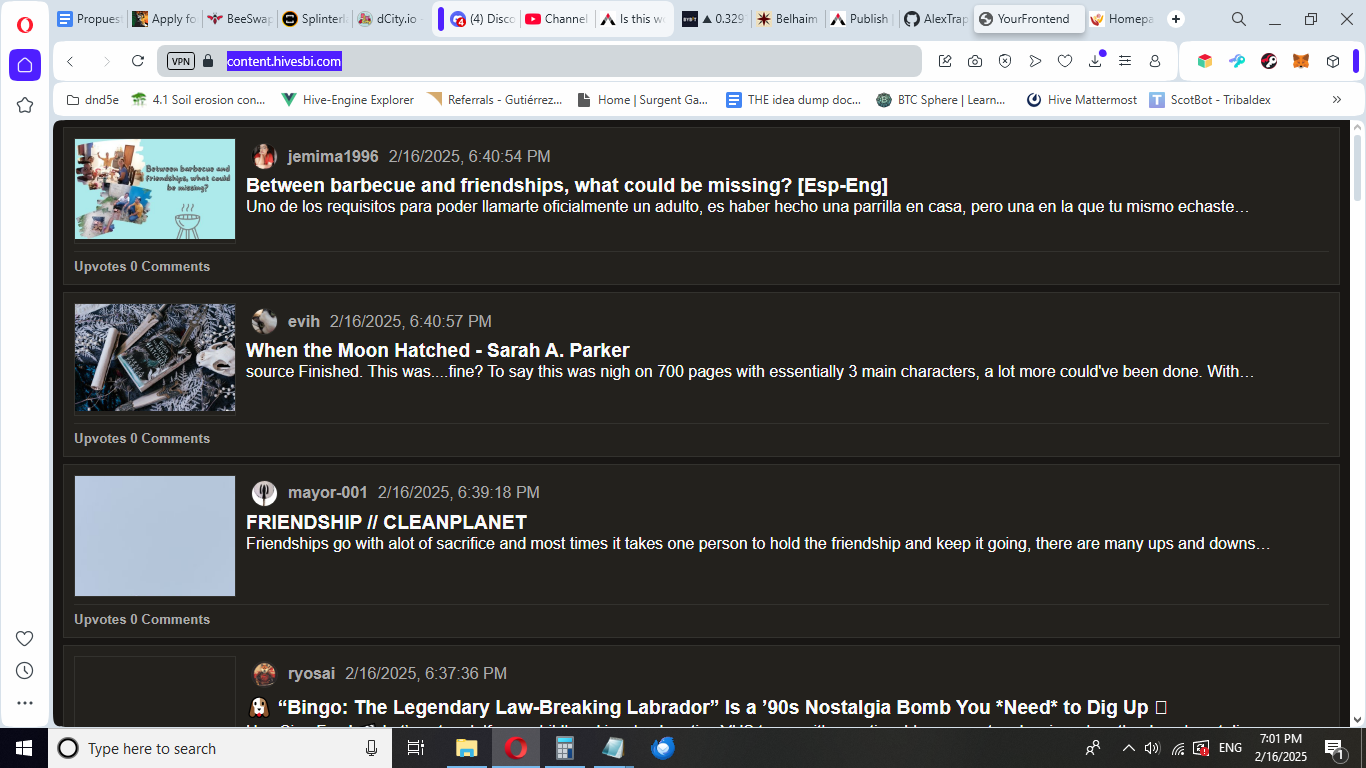Viewport: 1366px width, 768px height.
Task: Open jemima1996 barbecue post thumbnail
Action: (155, 189)
